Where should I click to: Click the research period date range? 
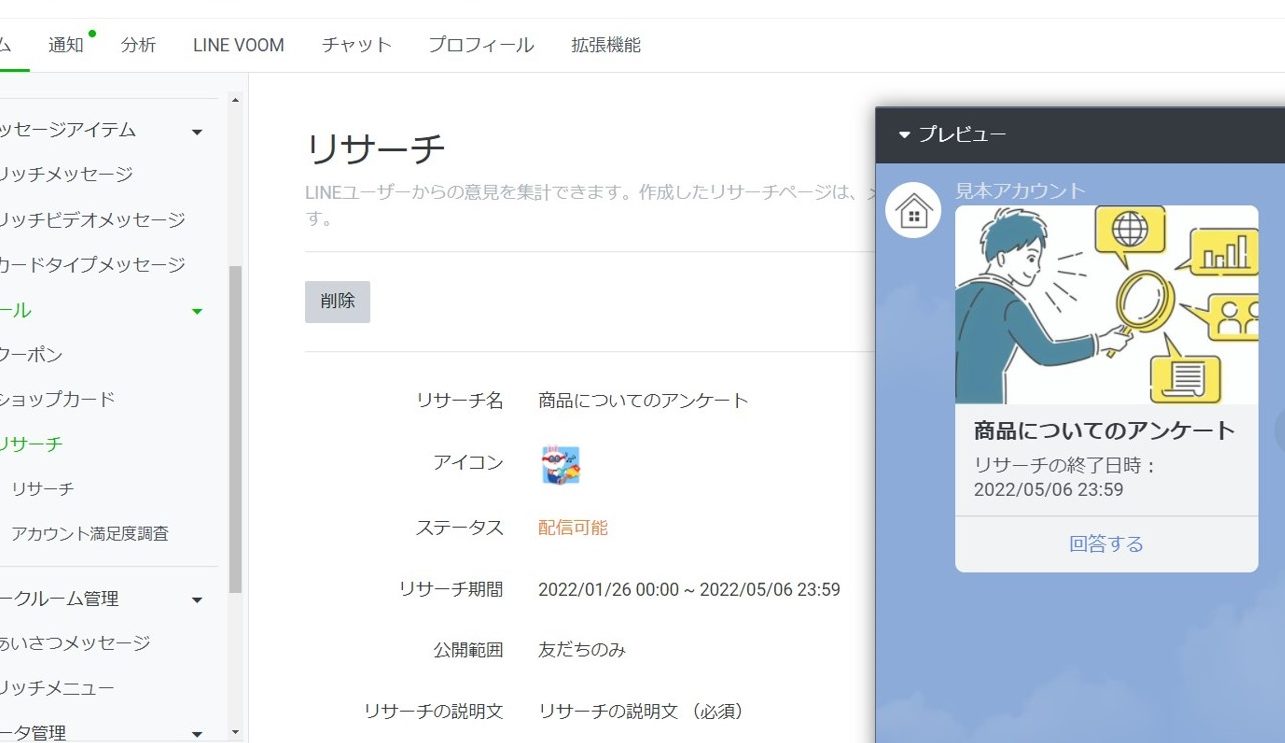[x=689, y=590]
